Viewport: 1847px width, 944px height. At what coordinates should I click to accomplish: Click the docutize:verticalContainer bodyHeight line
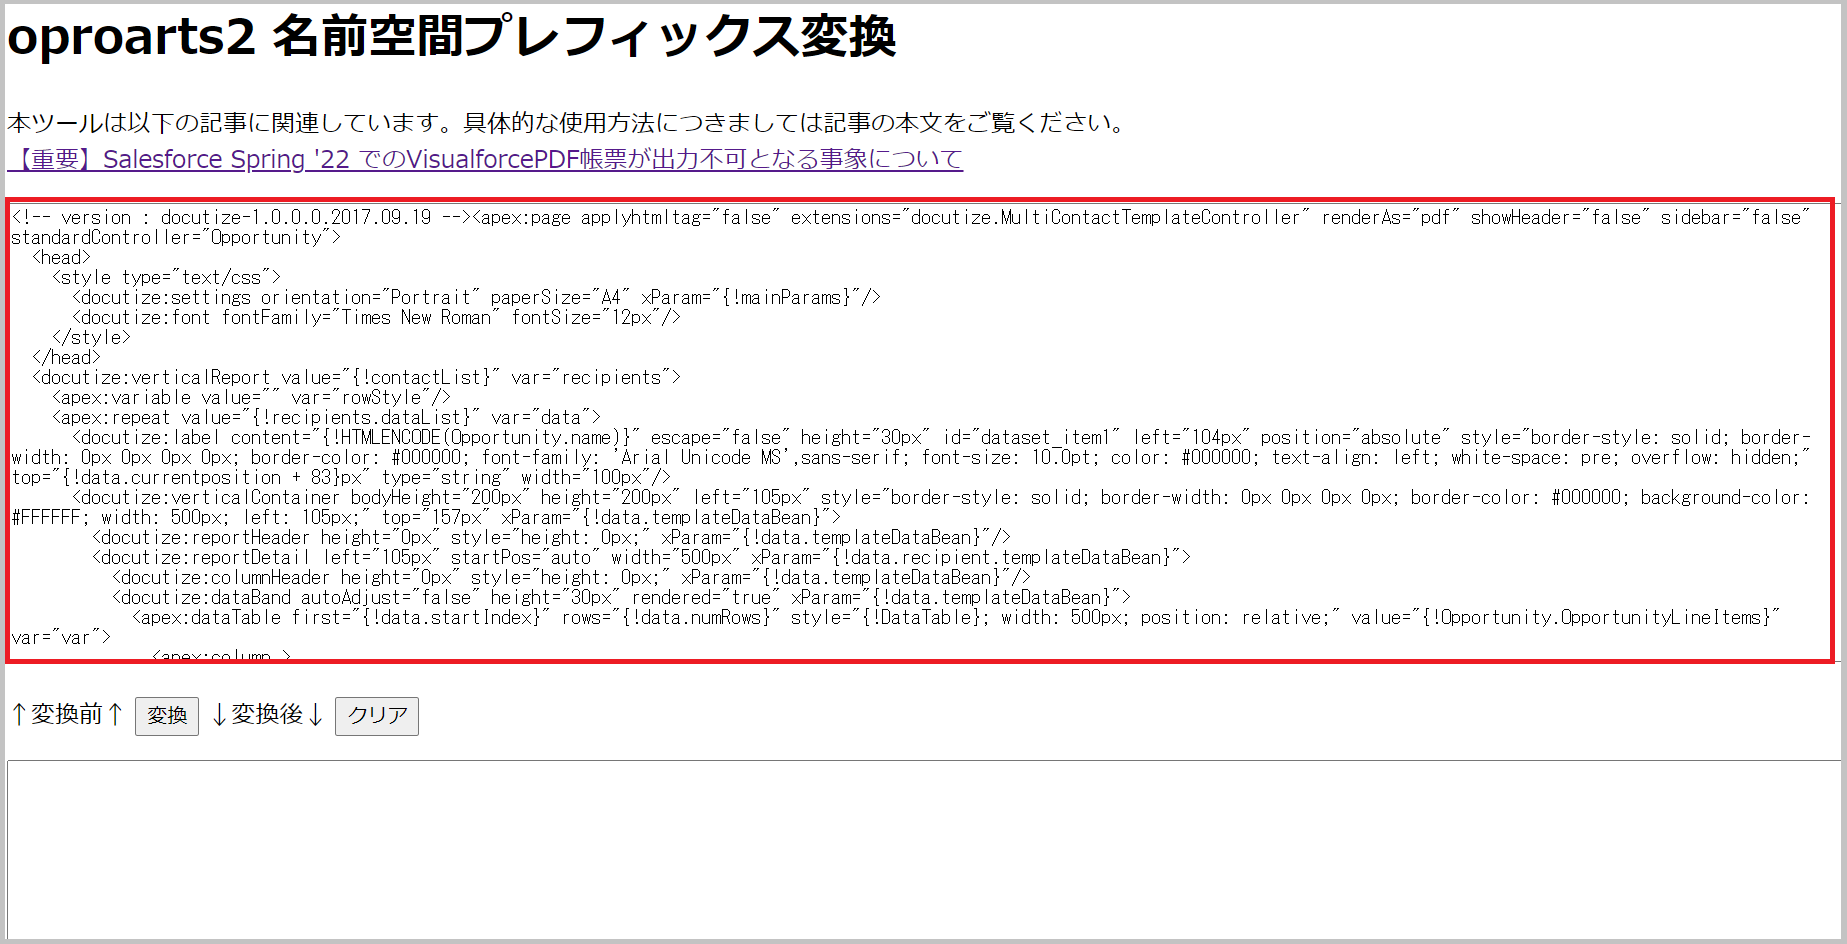(910, 507)
